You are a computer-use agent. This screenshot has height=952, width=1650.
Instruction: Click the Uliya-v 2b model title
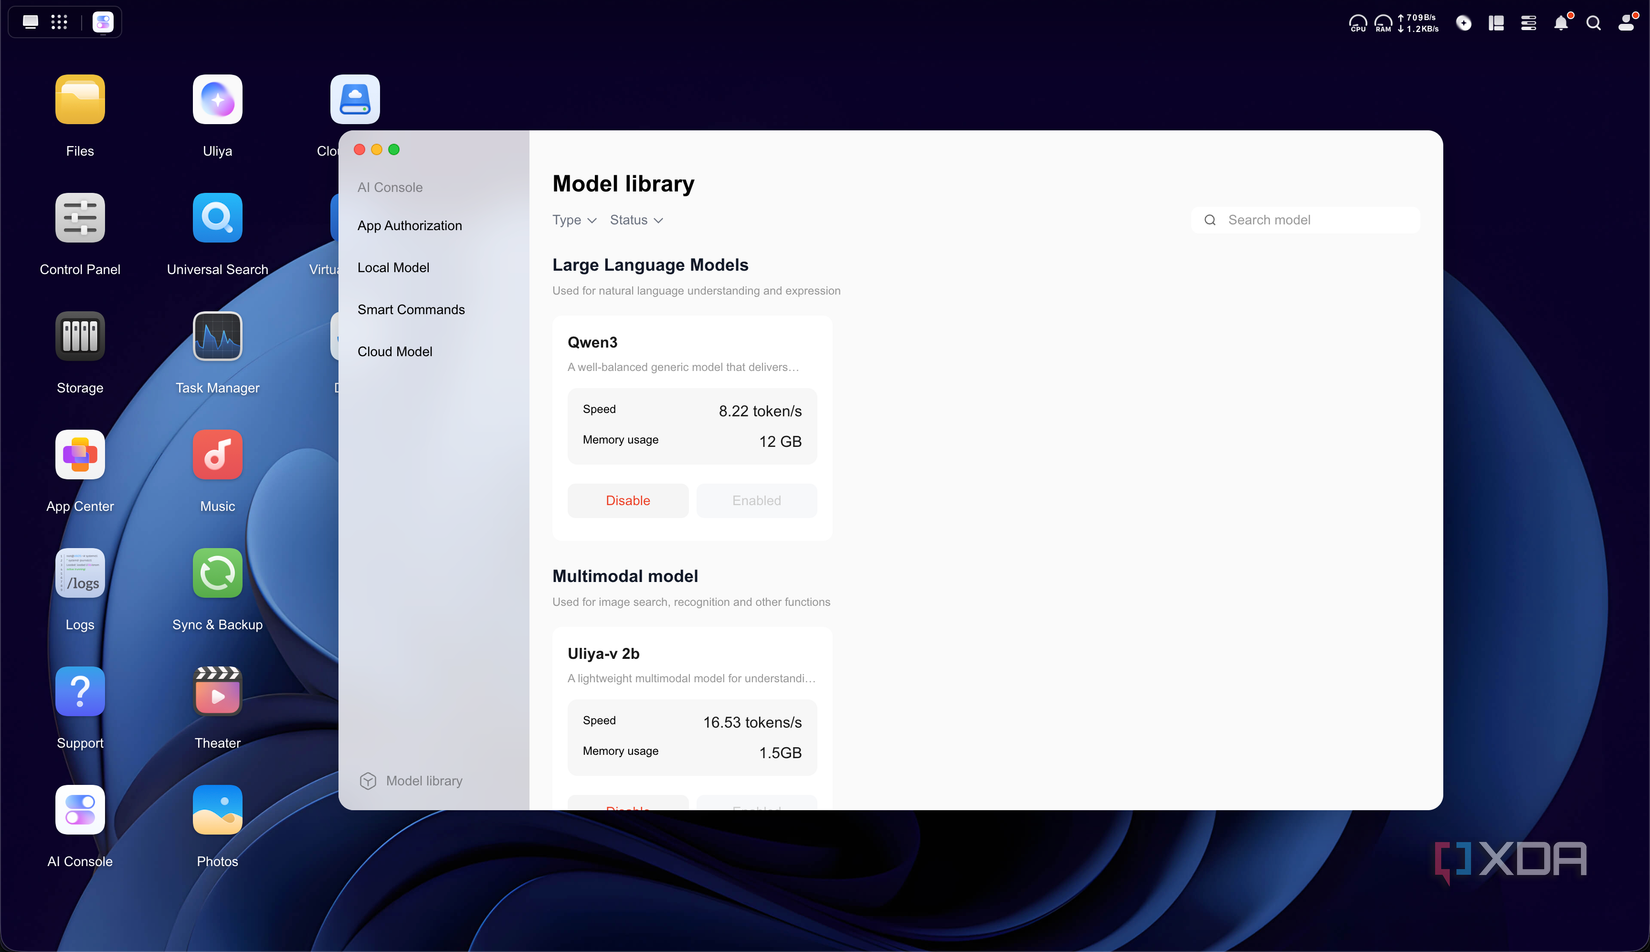pyautogui.click(x=604, y=654)
